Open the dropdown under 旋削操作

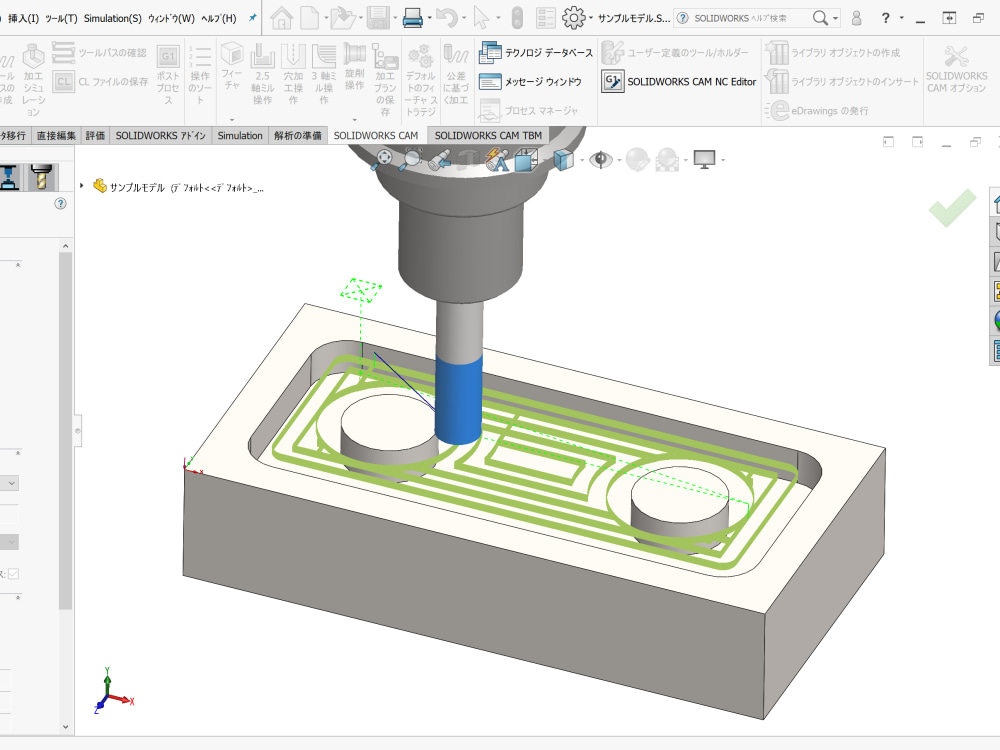coord(353,118)
